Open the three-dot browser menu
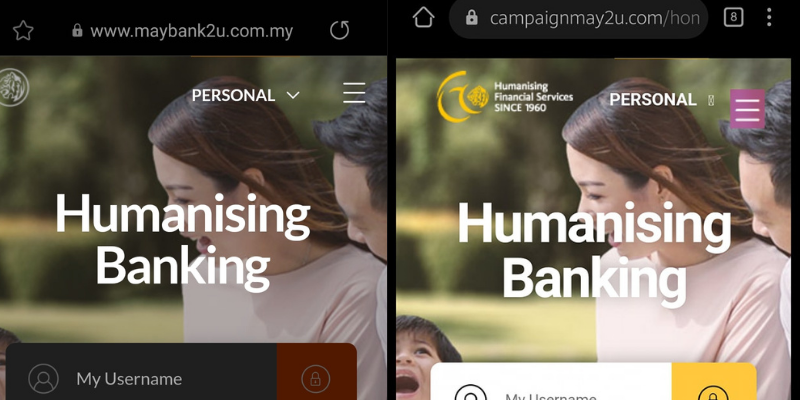This screenshot has width=800, height=400. [x=769, y=18]
